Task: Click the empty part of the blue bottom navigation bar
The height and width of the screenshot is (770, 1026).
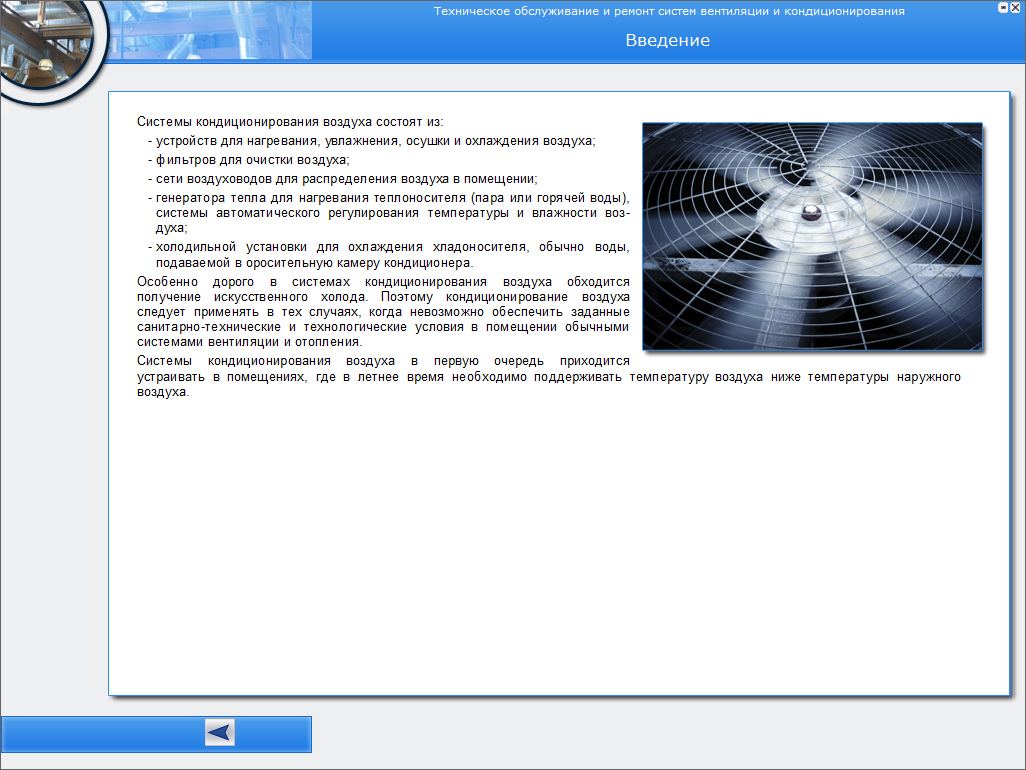Action: coord(100,734)
